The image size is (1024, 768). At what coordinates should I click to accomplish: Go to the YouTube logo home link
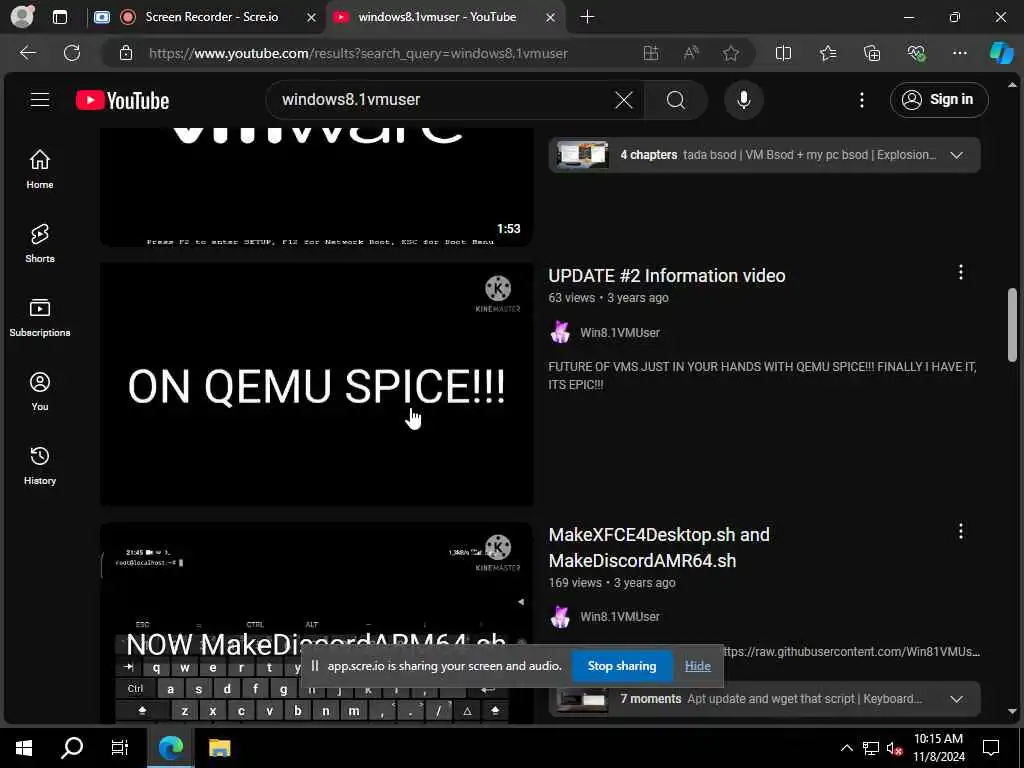[123, 101]
